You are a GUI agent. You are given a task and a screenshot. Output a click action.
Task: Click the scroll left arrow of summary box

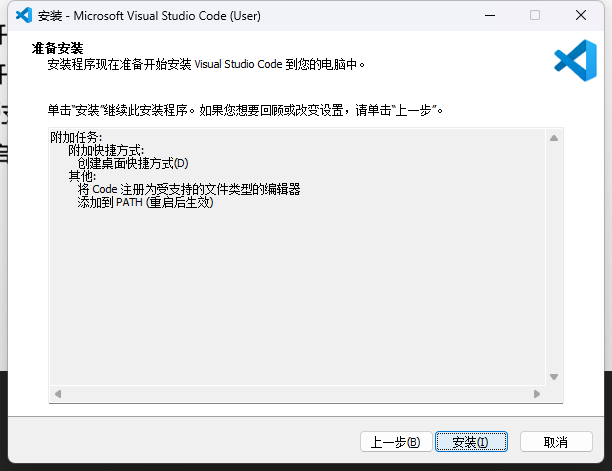pyautogui.click(x=58, y=394)
